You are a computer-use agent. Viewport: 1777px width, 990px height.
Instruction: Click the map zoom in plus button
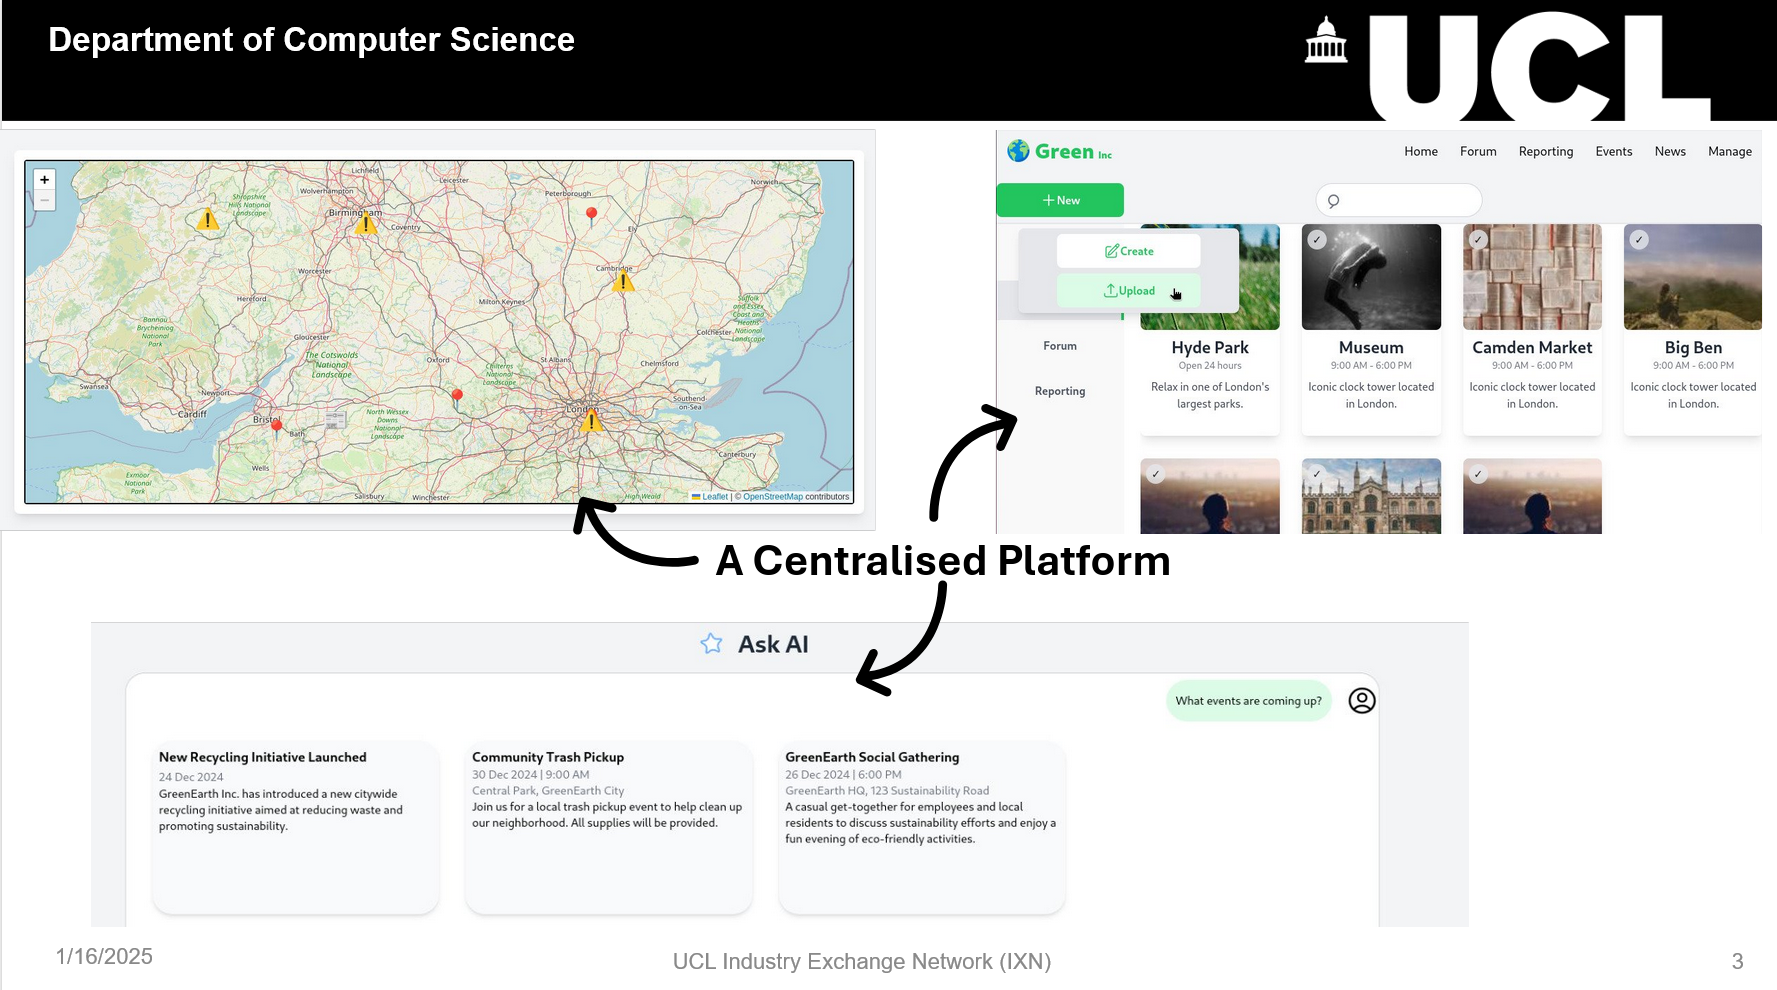point(44,180)
